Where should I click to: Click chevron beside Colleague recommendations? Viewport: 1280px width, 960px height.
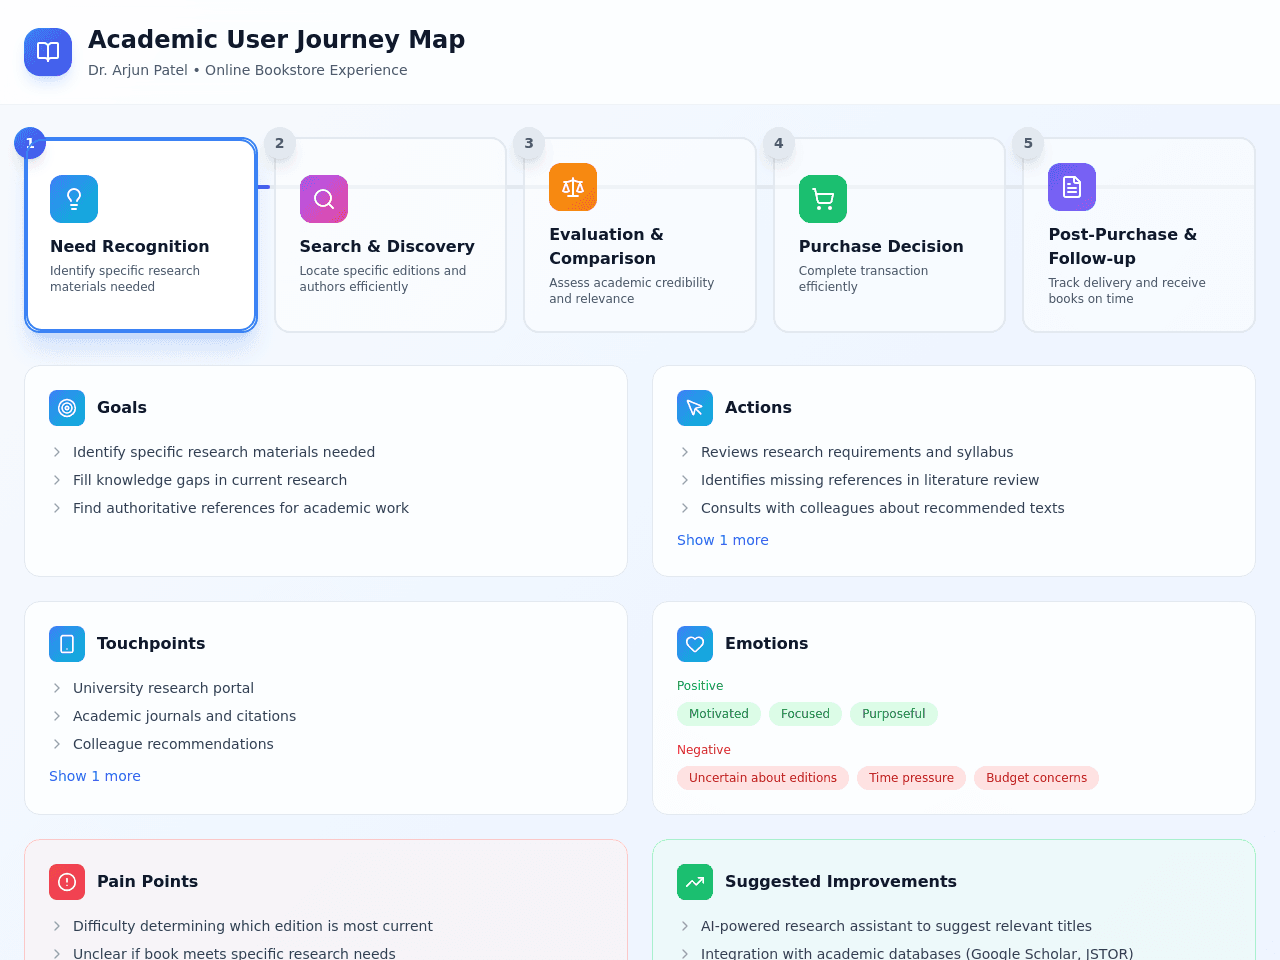pyautogui.click(x=57, y=744)
